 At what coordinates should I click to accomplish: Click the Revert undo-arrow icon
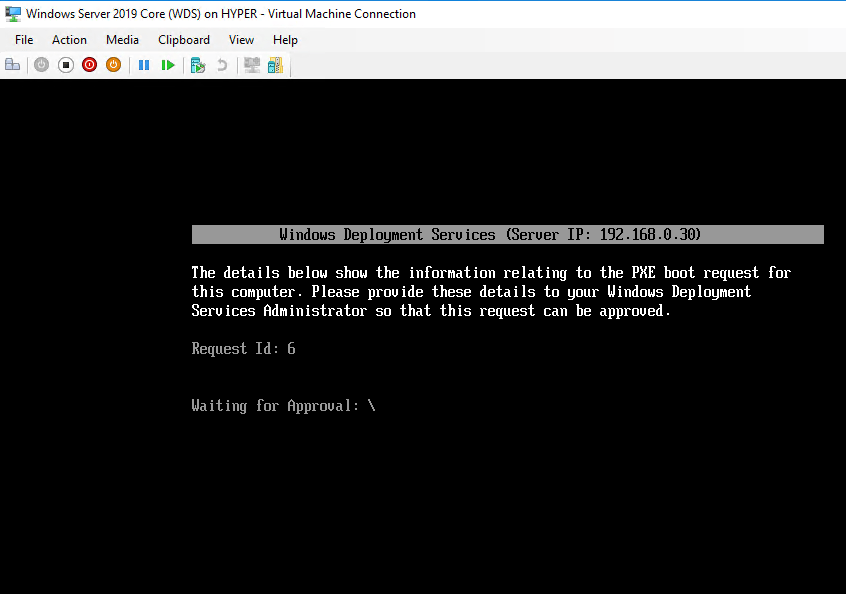click(222, 65)
